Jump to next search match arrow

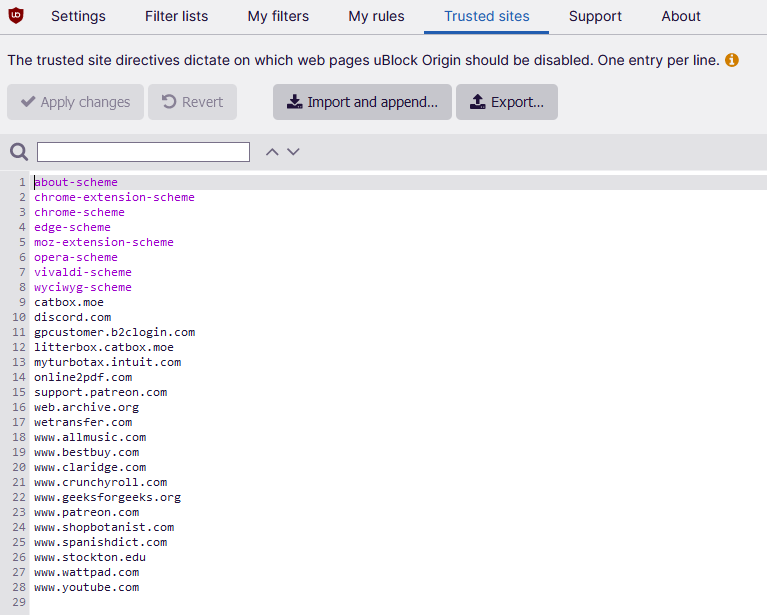tap(293, 152)
